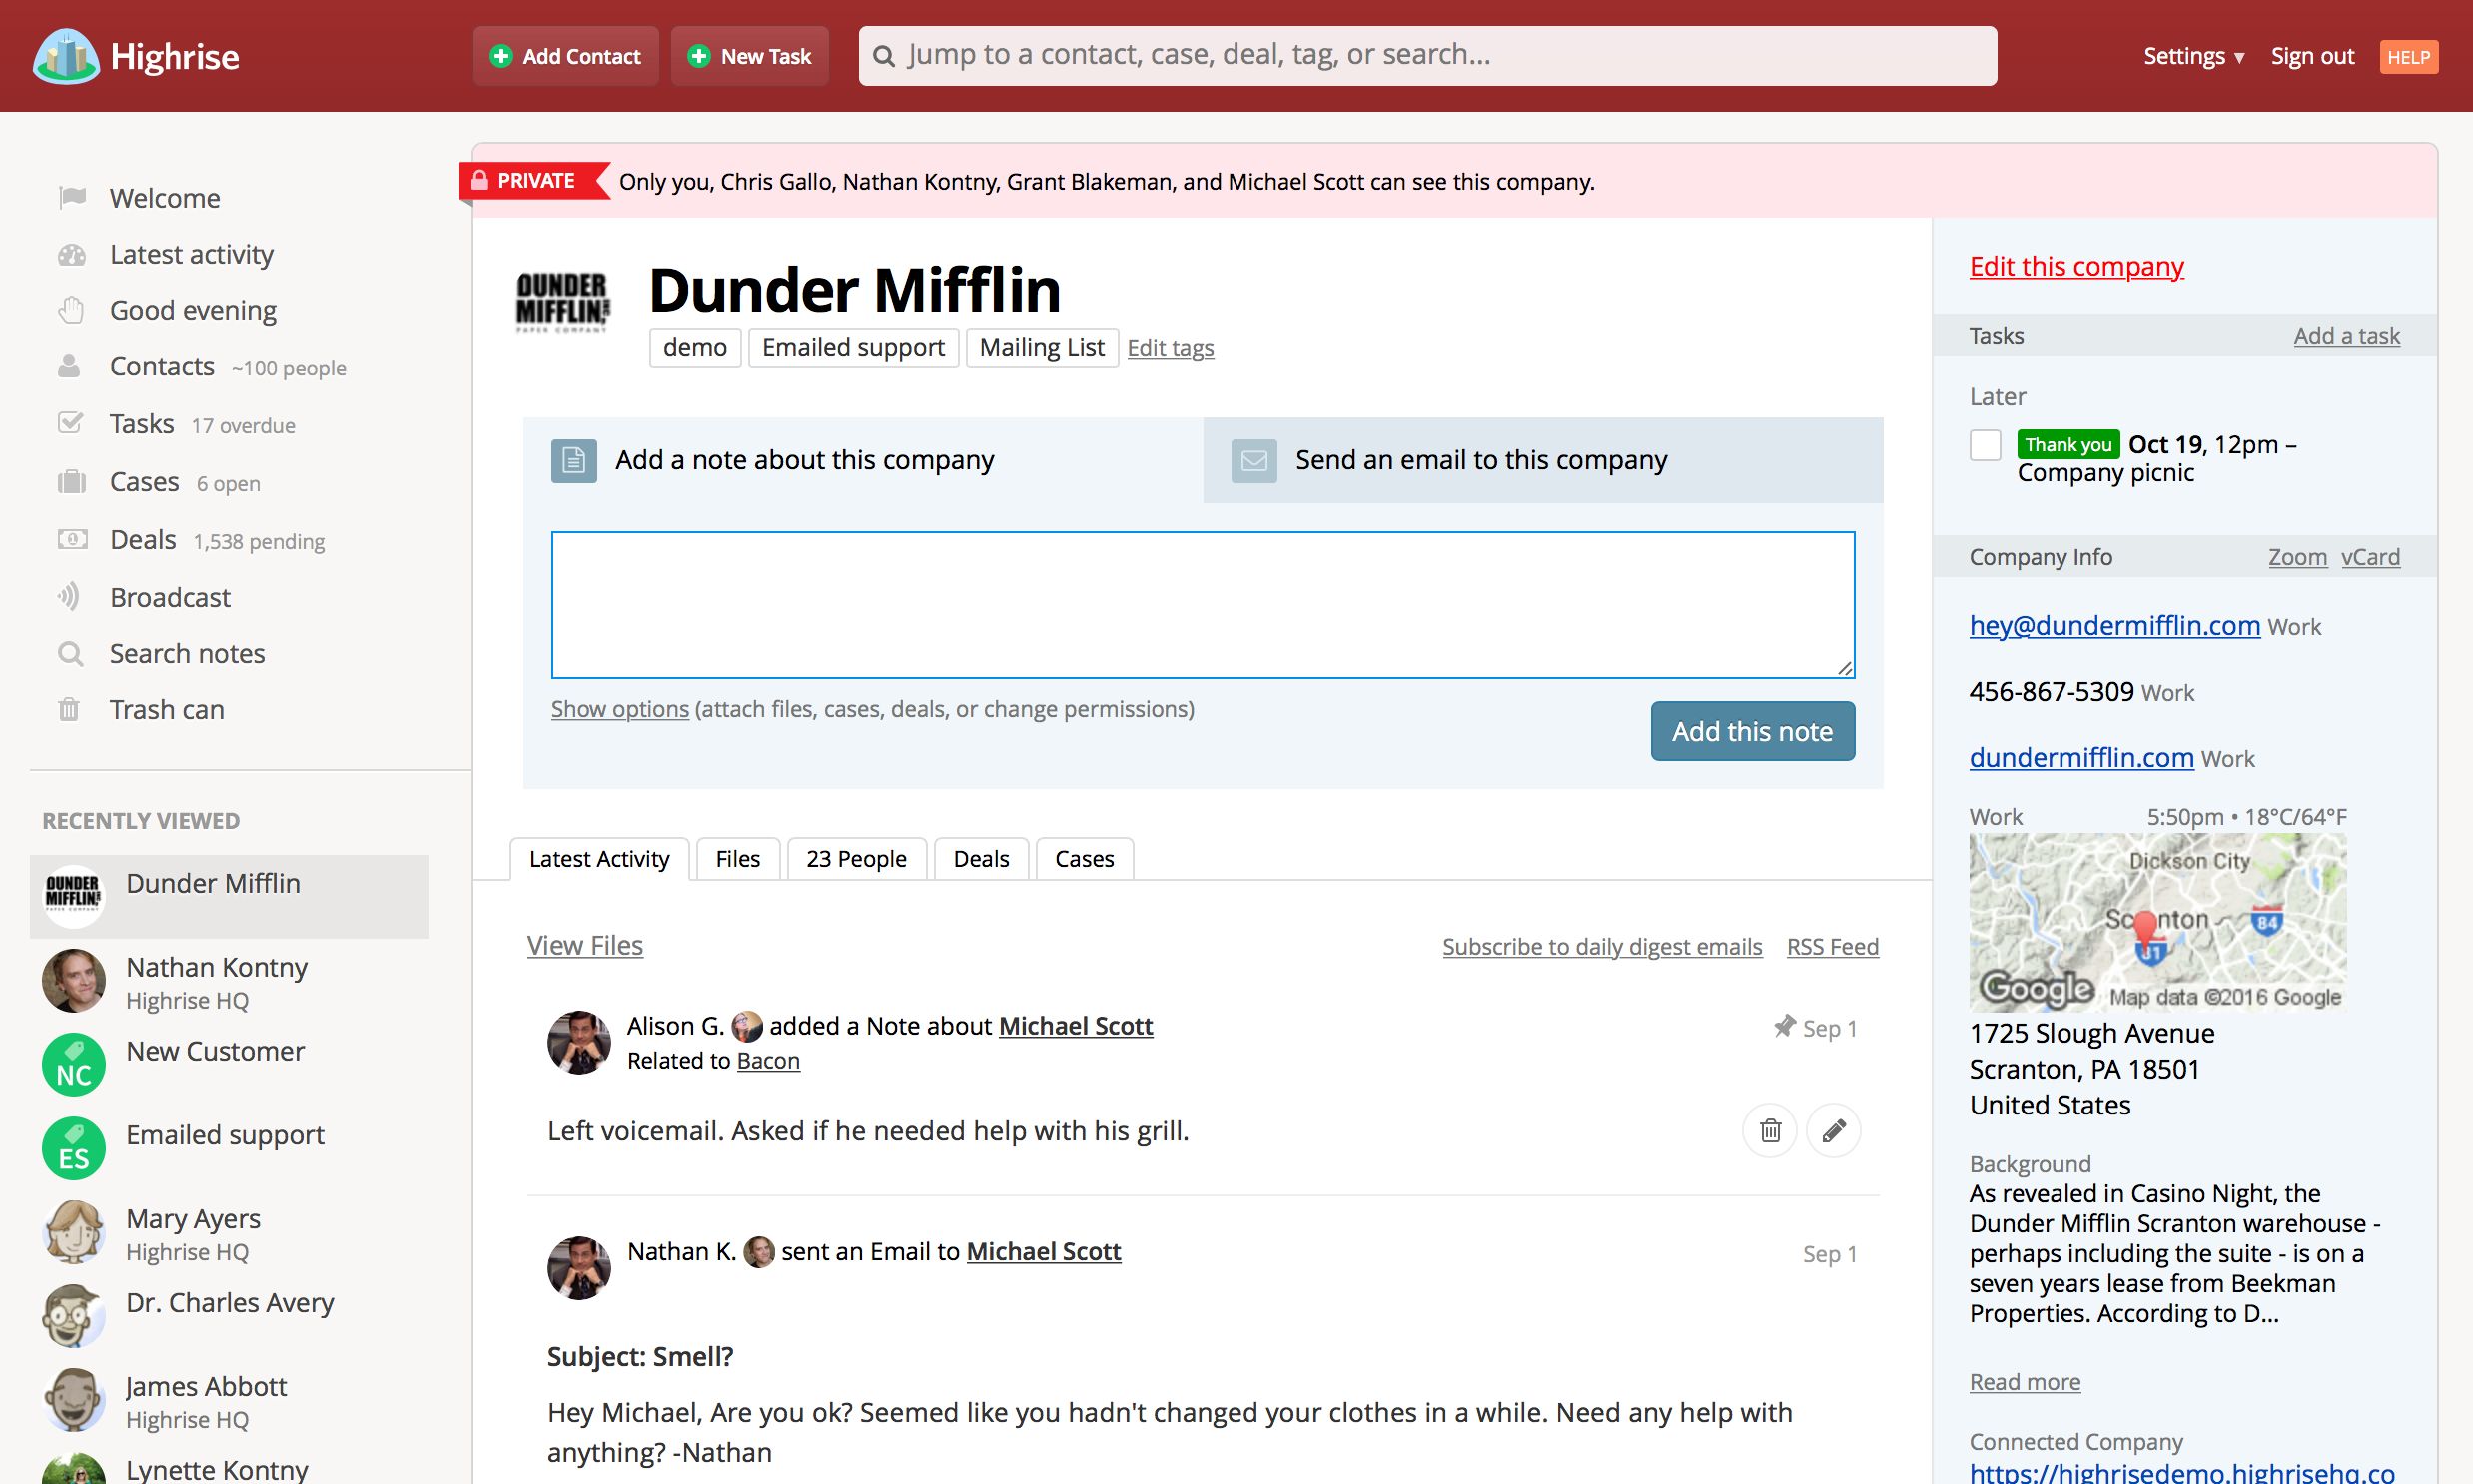Click the Highrise logo icon

coord(66,56)
